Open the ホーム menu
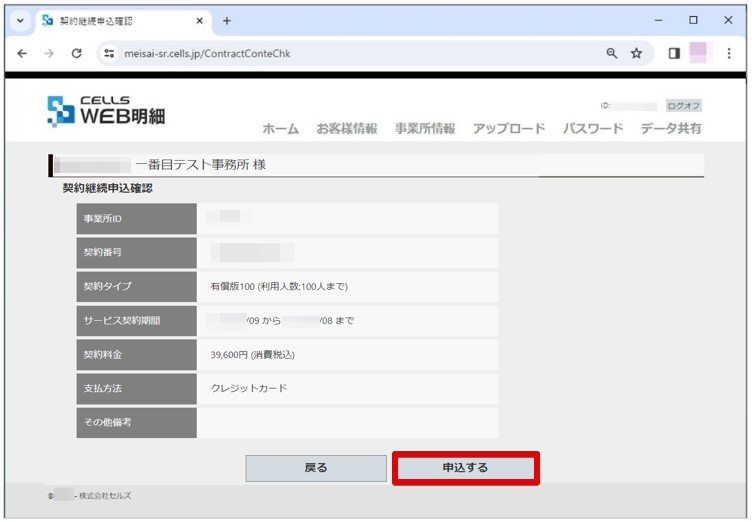 click(281, 129)
